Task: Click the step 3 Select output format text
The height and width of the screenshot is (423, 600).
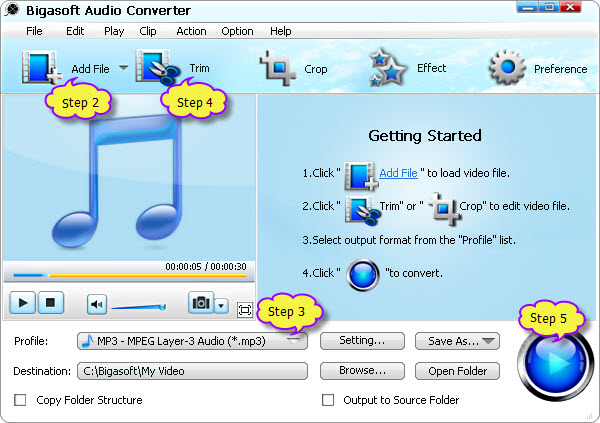Action: point(409,240)
